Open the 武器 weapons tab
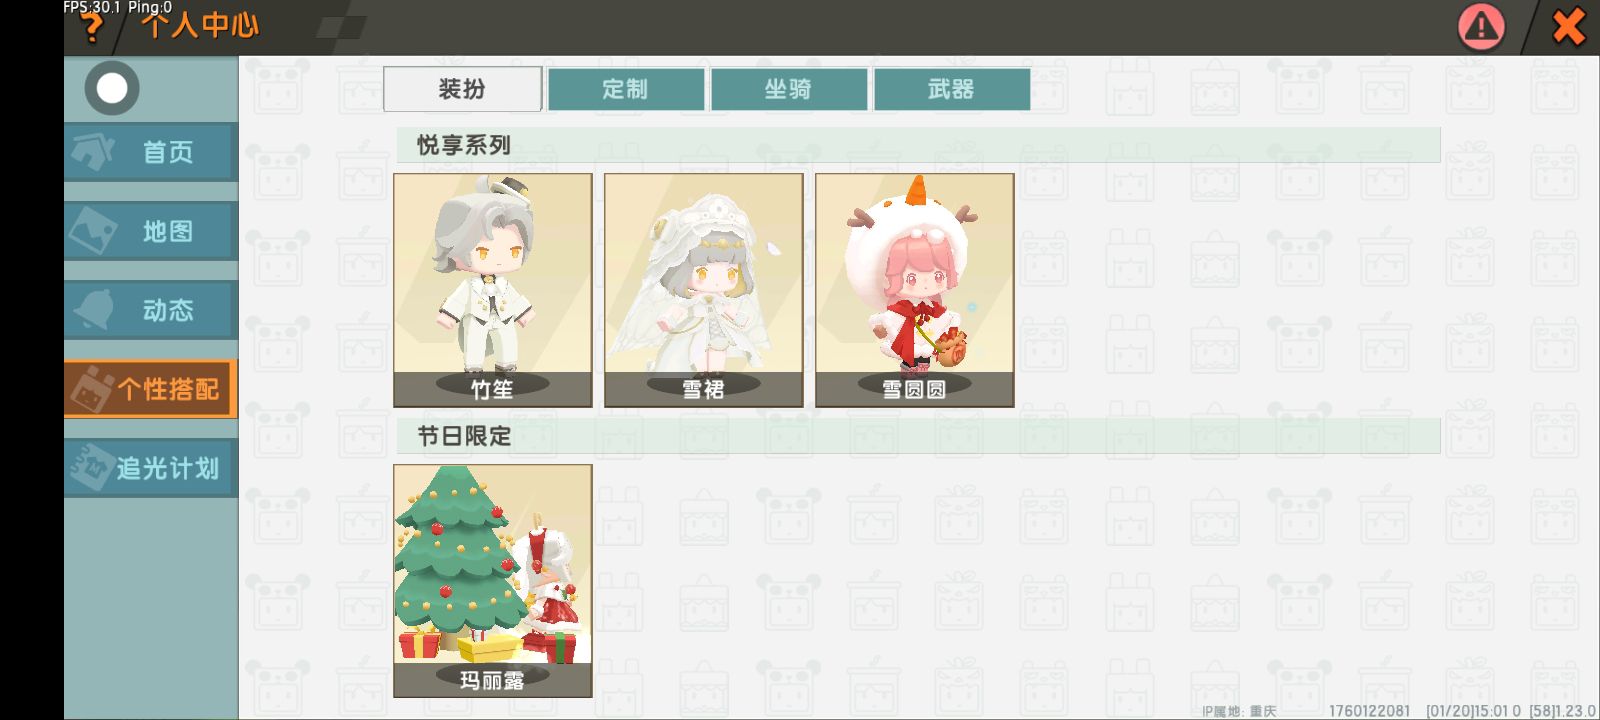1600x720 pixels. coord(951,89)
